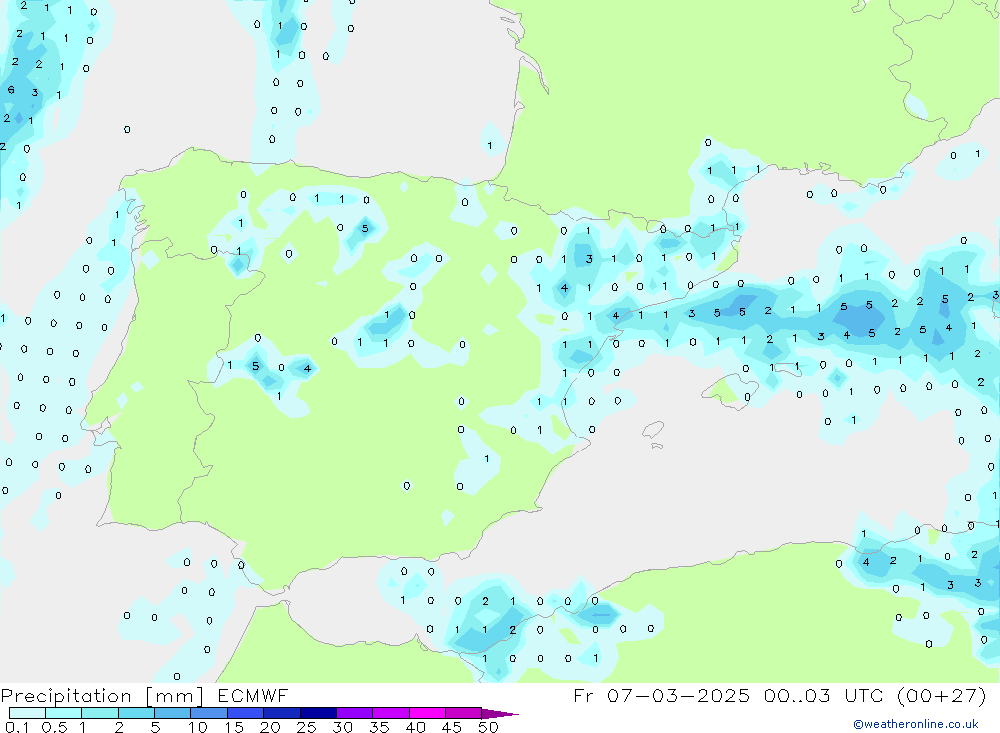This screenshot has height=733, width=1000.
Task: Click the '07-03-2025' date text
Action: [678, 695]
